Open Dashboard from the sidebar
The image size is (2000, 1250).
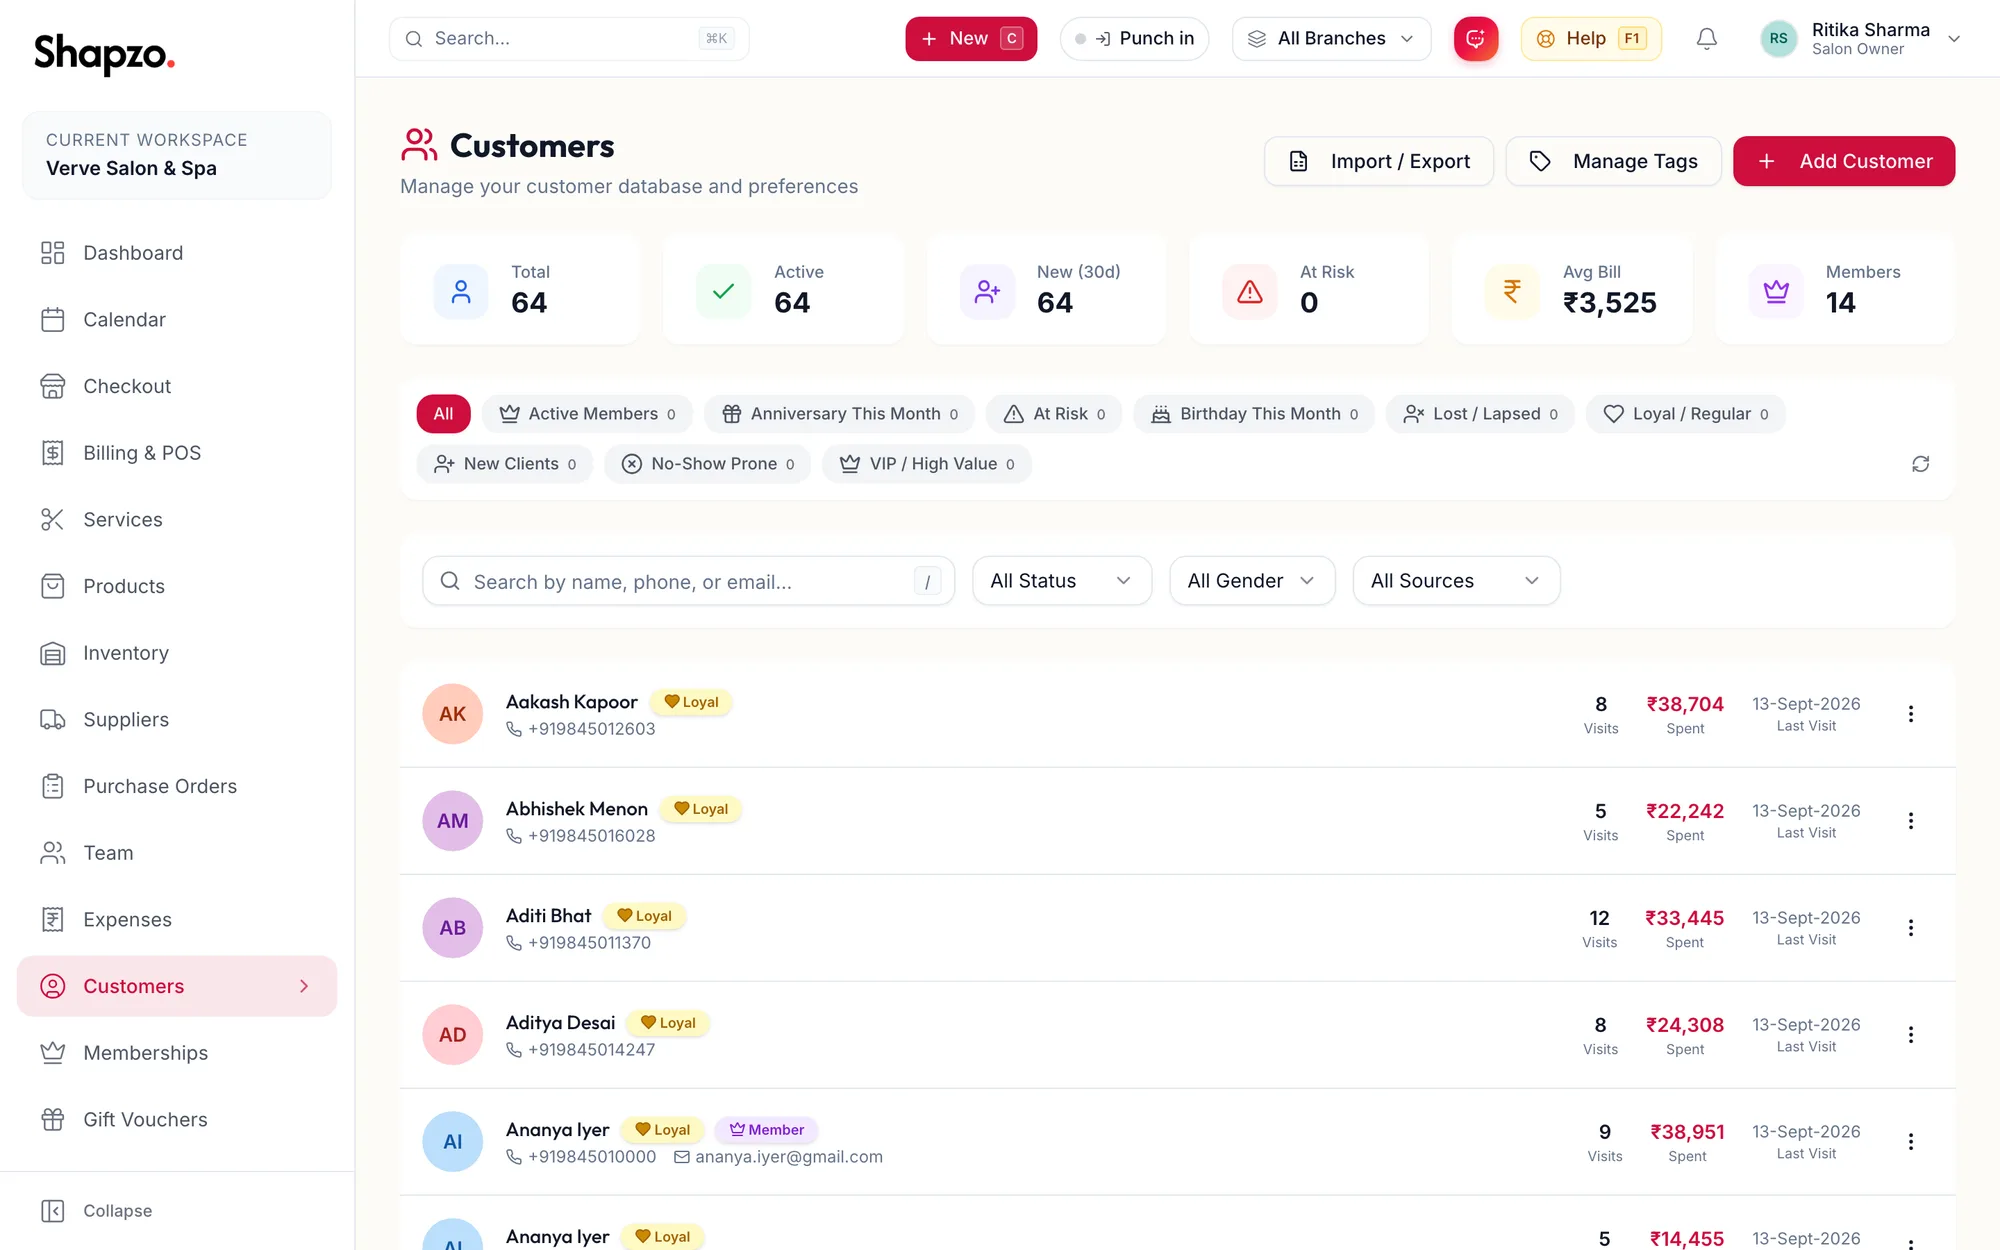coord(177,253)
